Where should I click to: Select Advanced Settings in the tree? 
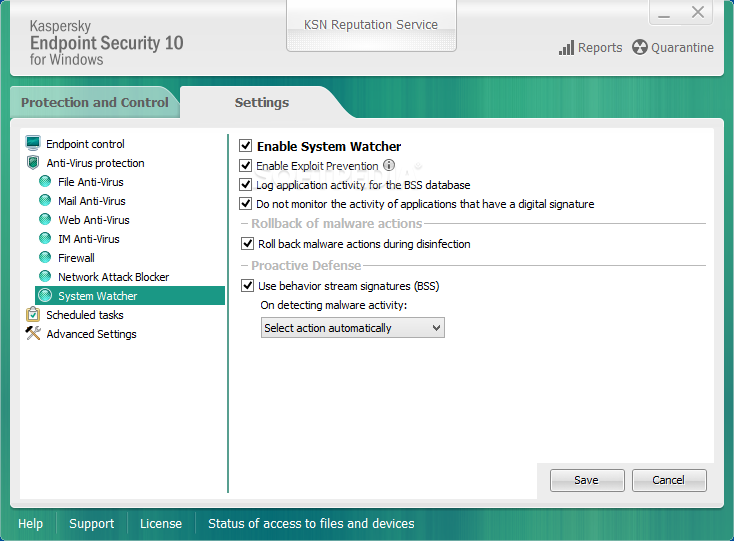click(91, 334)
